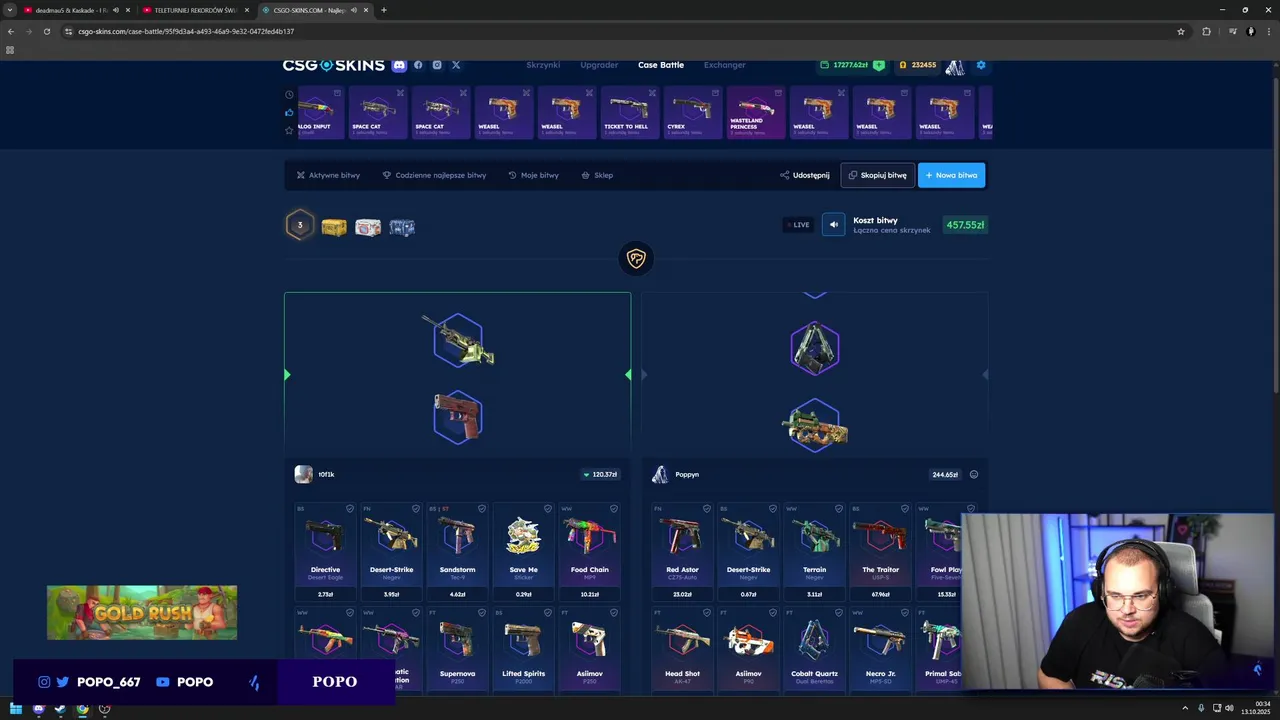
Task: Open Exchanger navigation tab
Action: 724,65
